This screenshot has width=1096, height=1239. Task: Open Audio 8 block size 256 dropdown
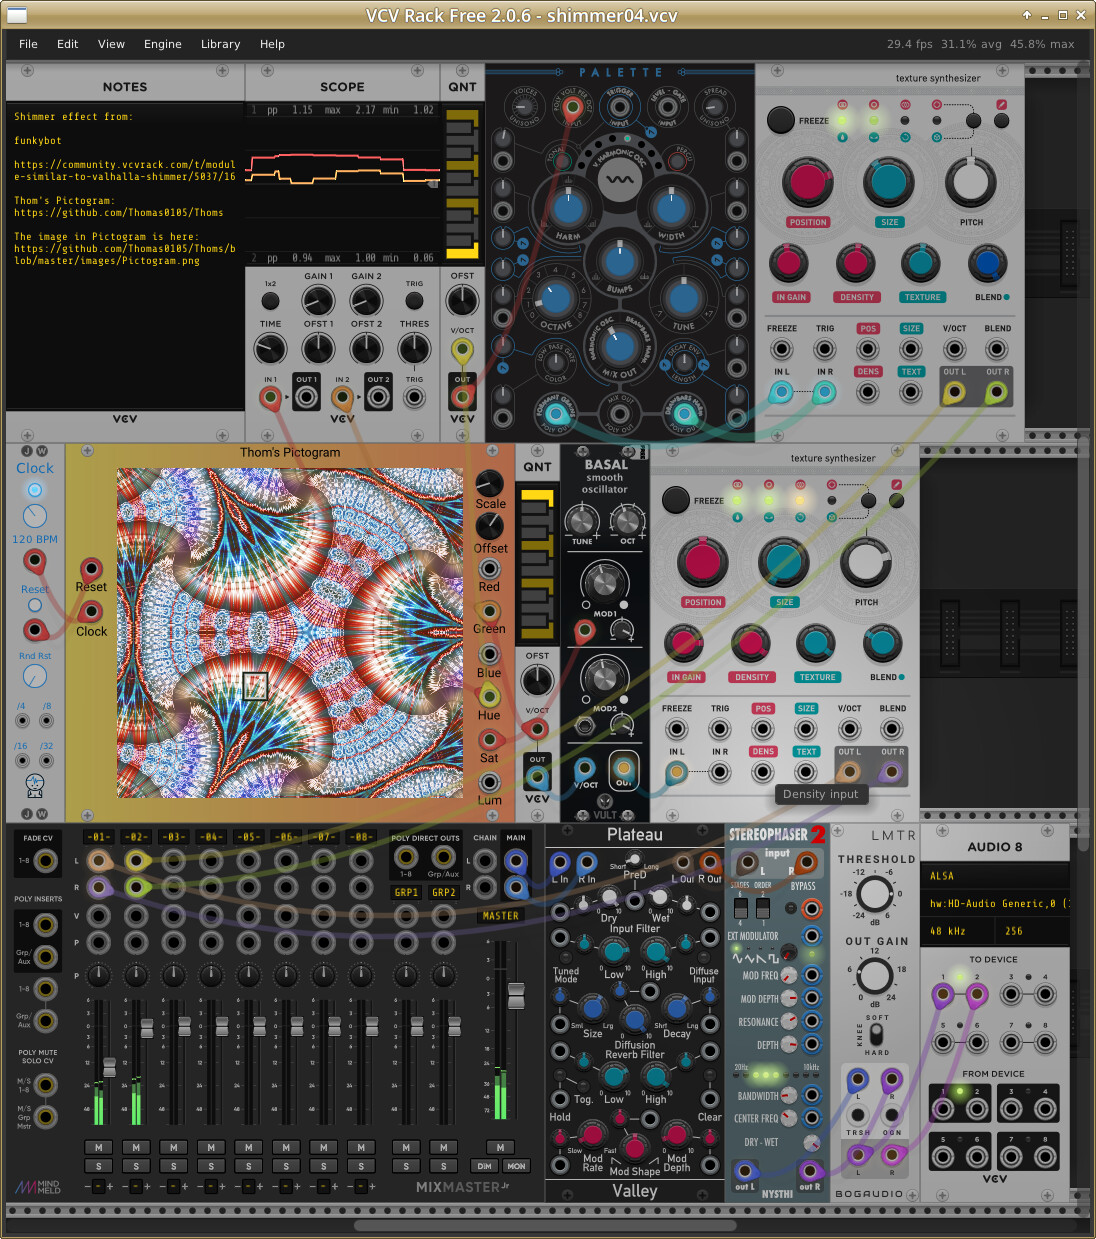click(x=1033, y=931)
